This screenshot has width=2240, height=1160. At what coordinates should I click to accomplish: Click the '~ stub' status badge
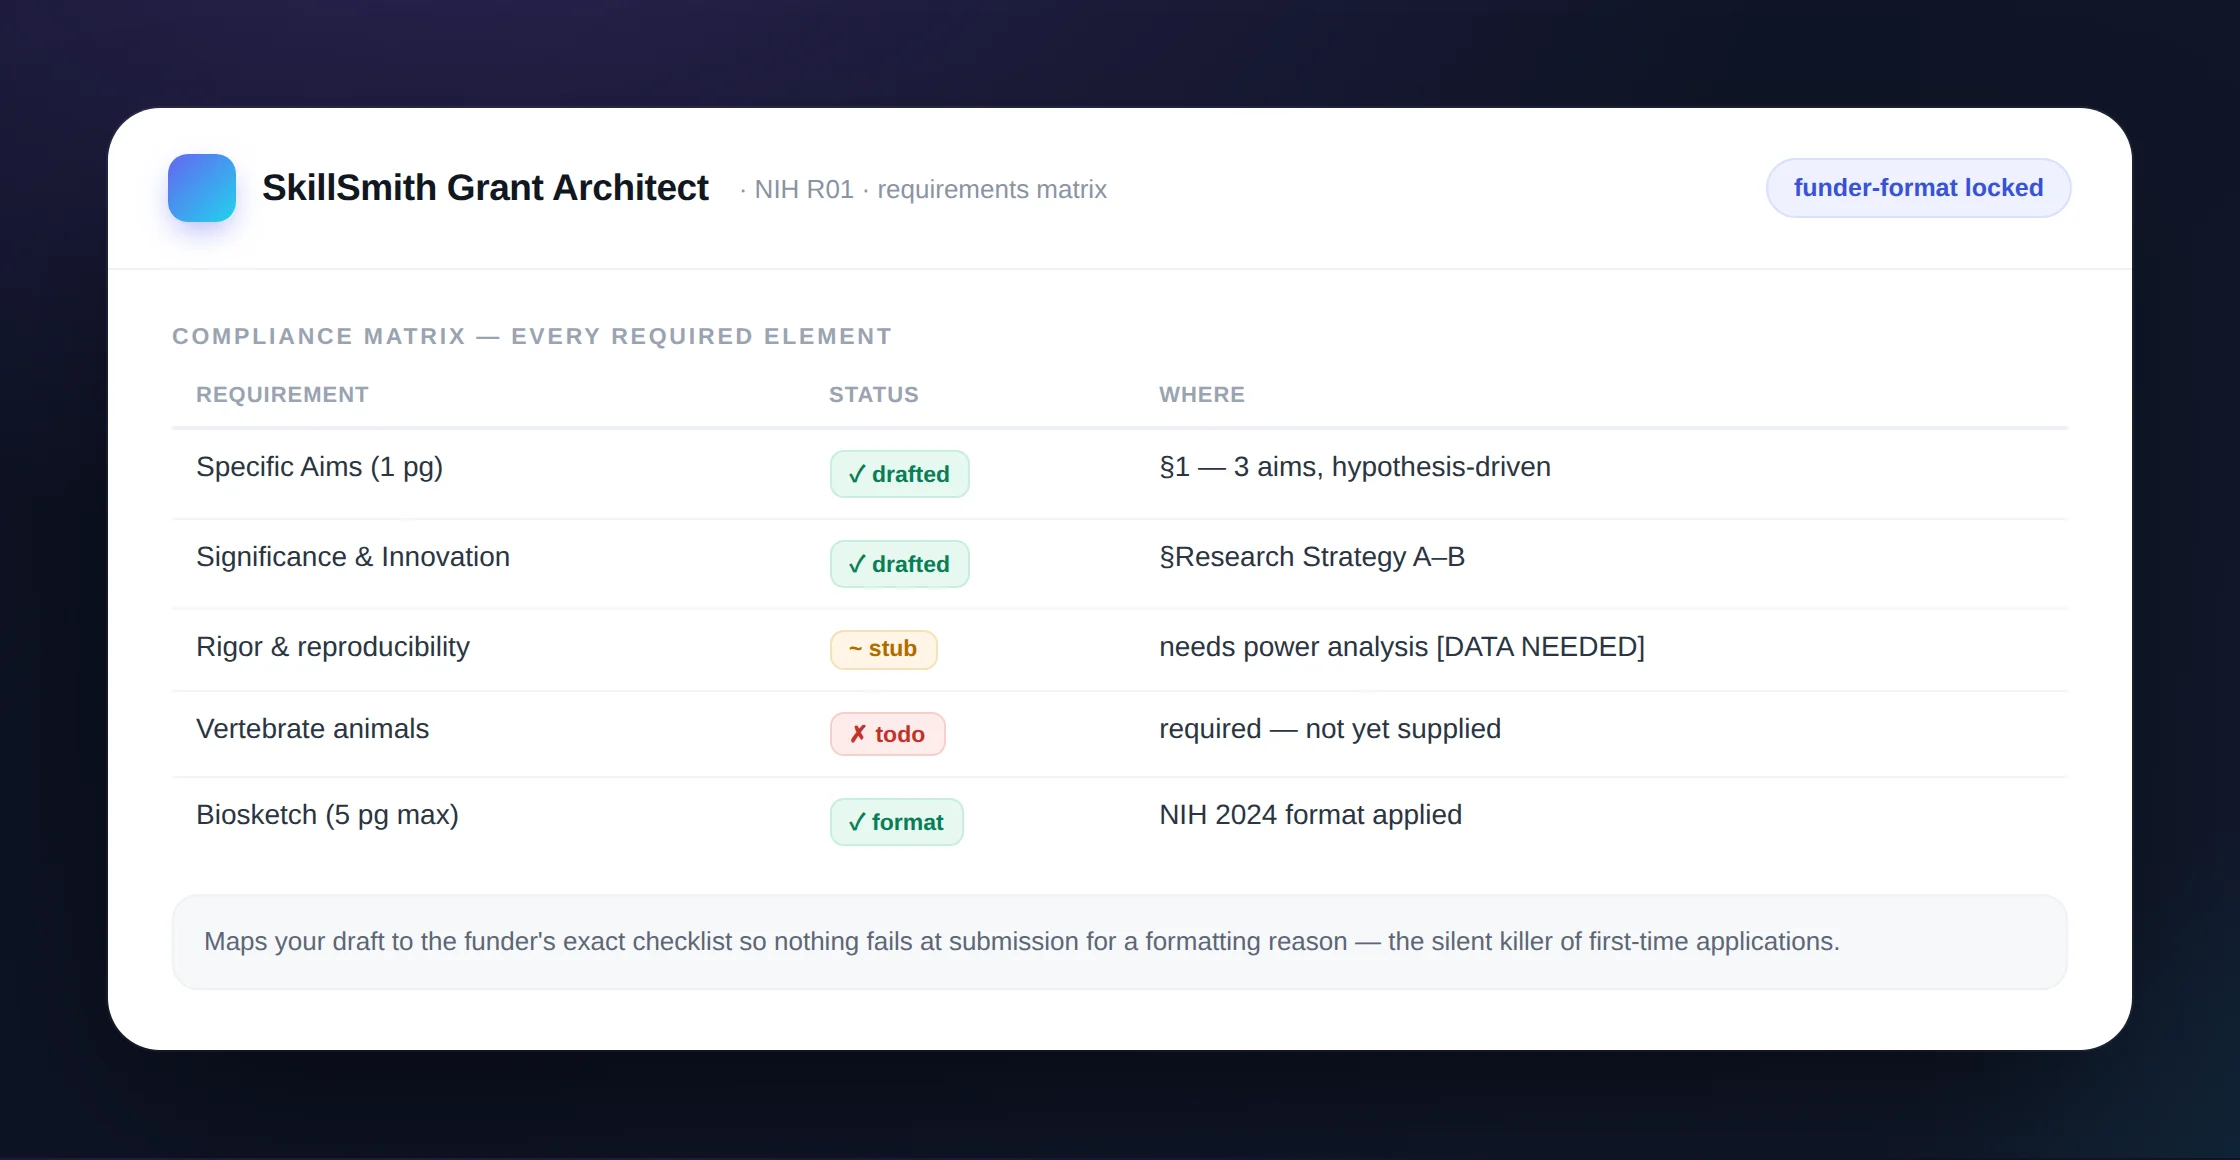click(883, 649)
